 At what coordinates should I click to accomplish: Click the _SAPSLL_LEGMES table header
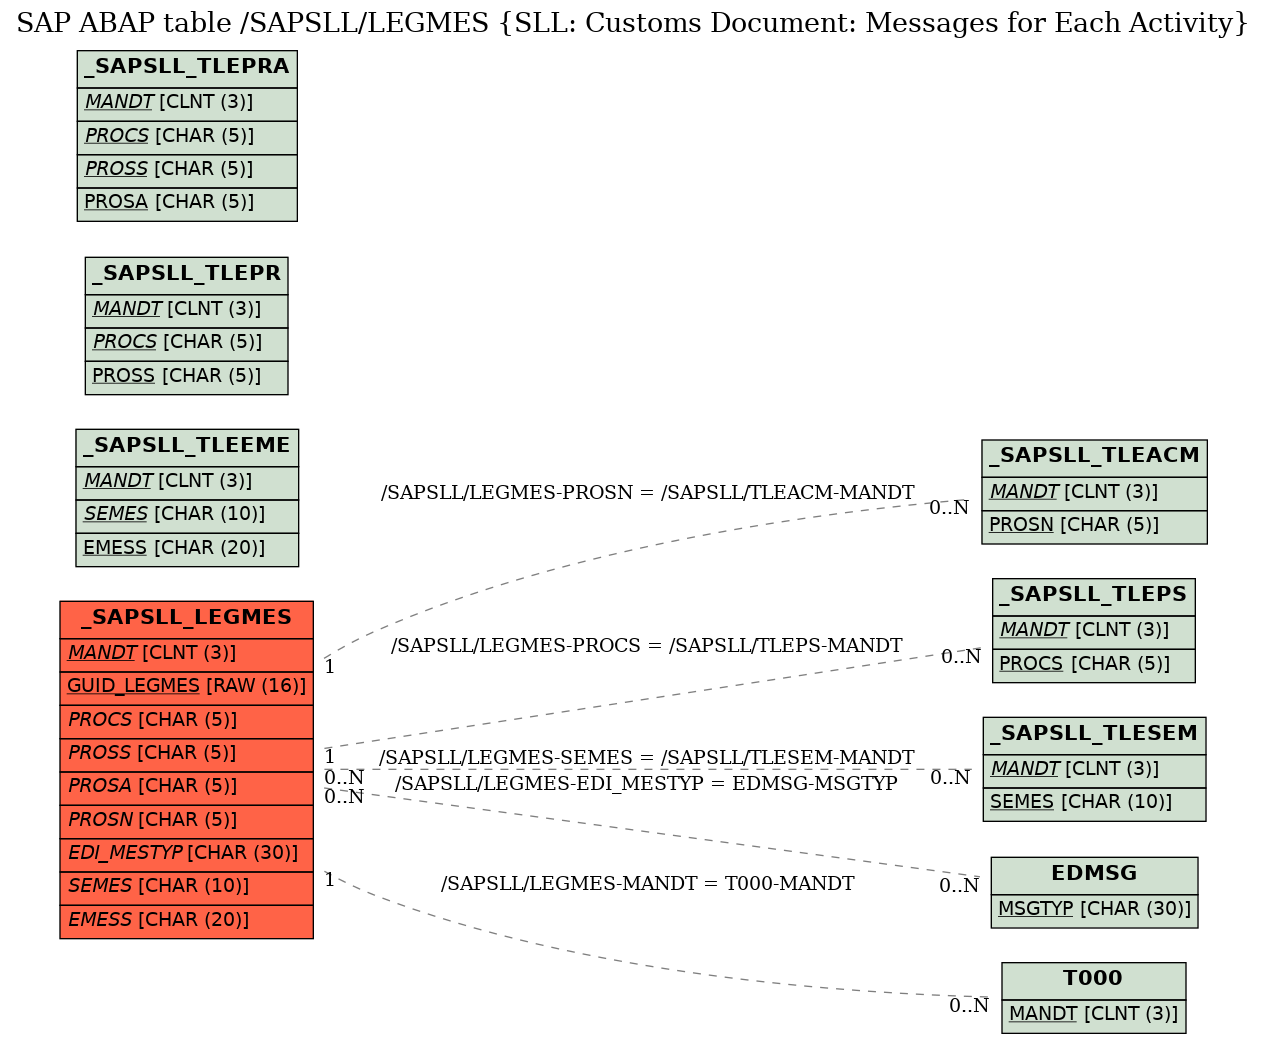[x=187, y=620]
